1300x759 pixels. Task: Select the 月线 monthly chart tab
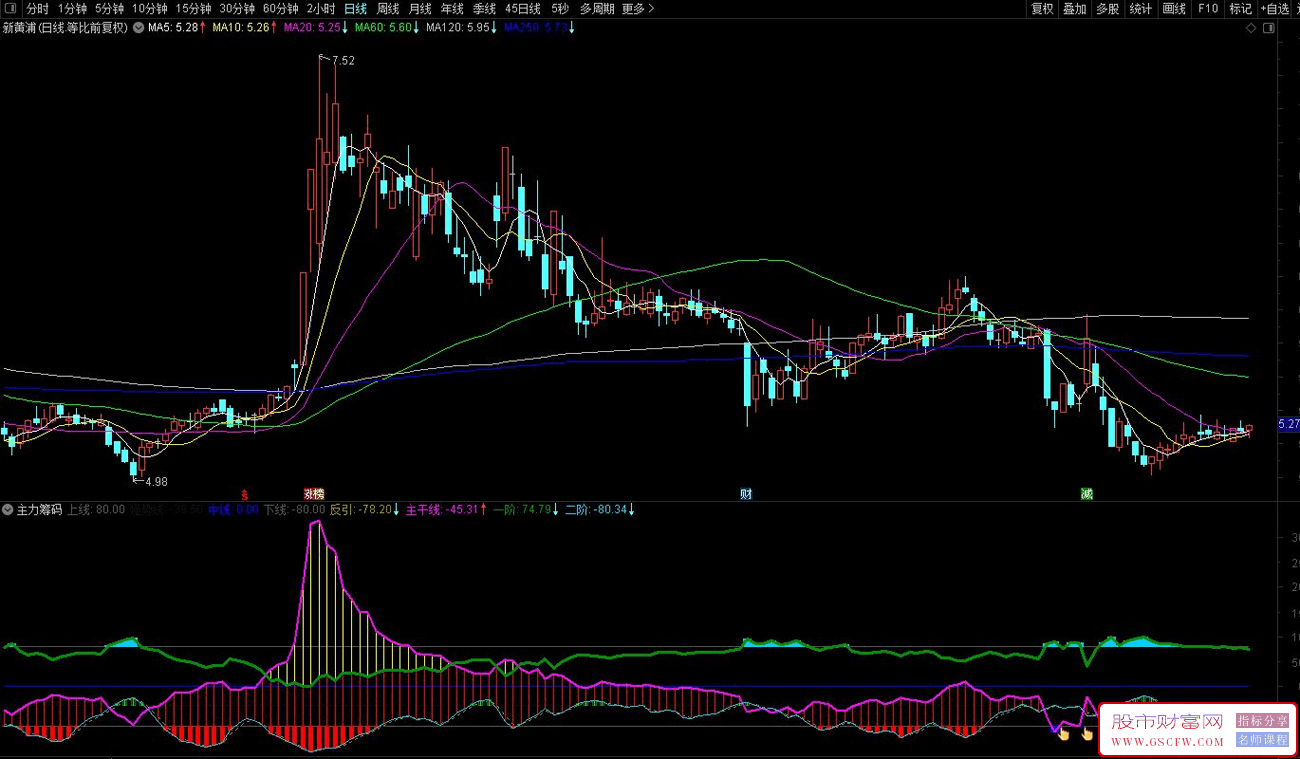[x=420, y=8]
